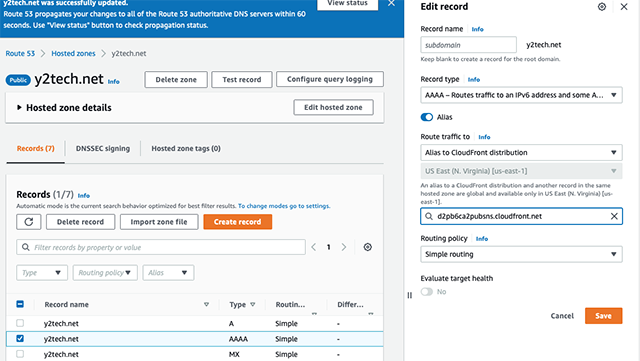Viewport: 640px width, 361px height.
Task: Open Info link beside Routing policy
Action: coord(482,239)
